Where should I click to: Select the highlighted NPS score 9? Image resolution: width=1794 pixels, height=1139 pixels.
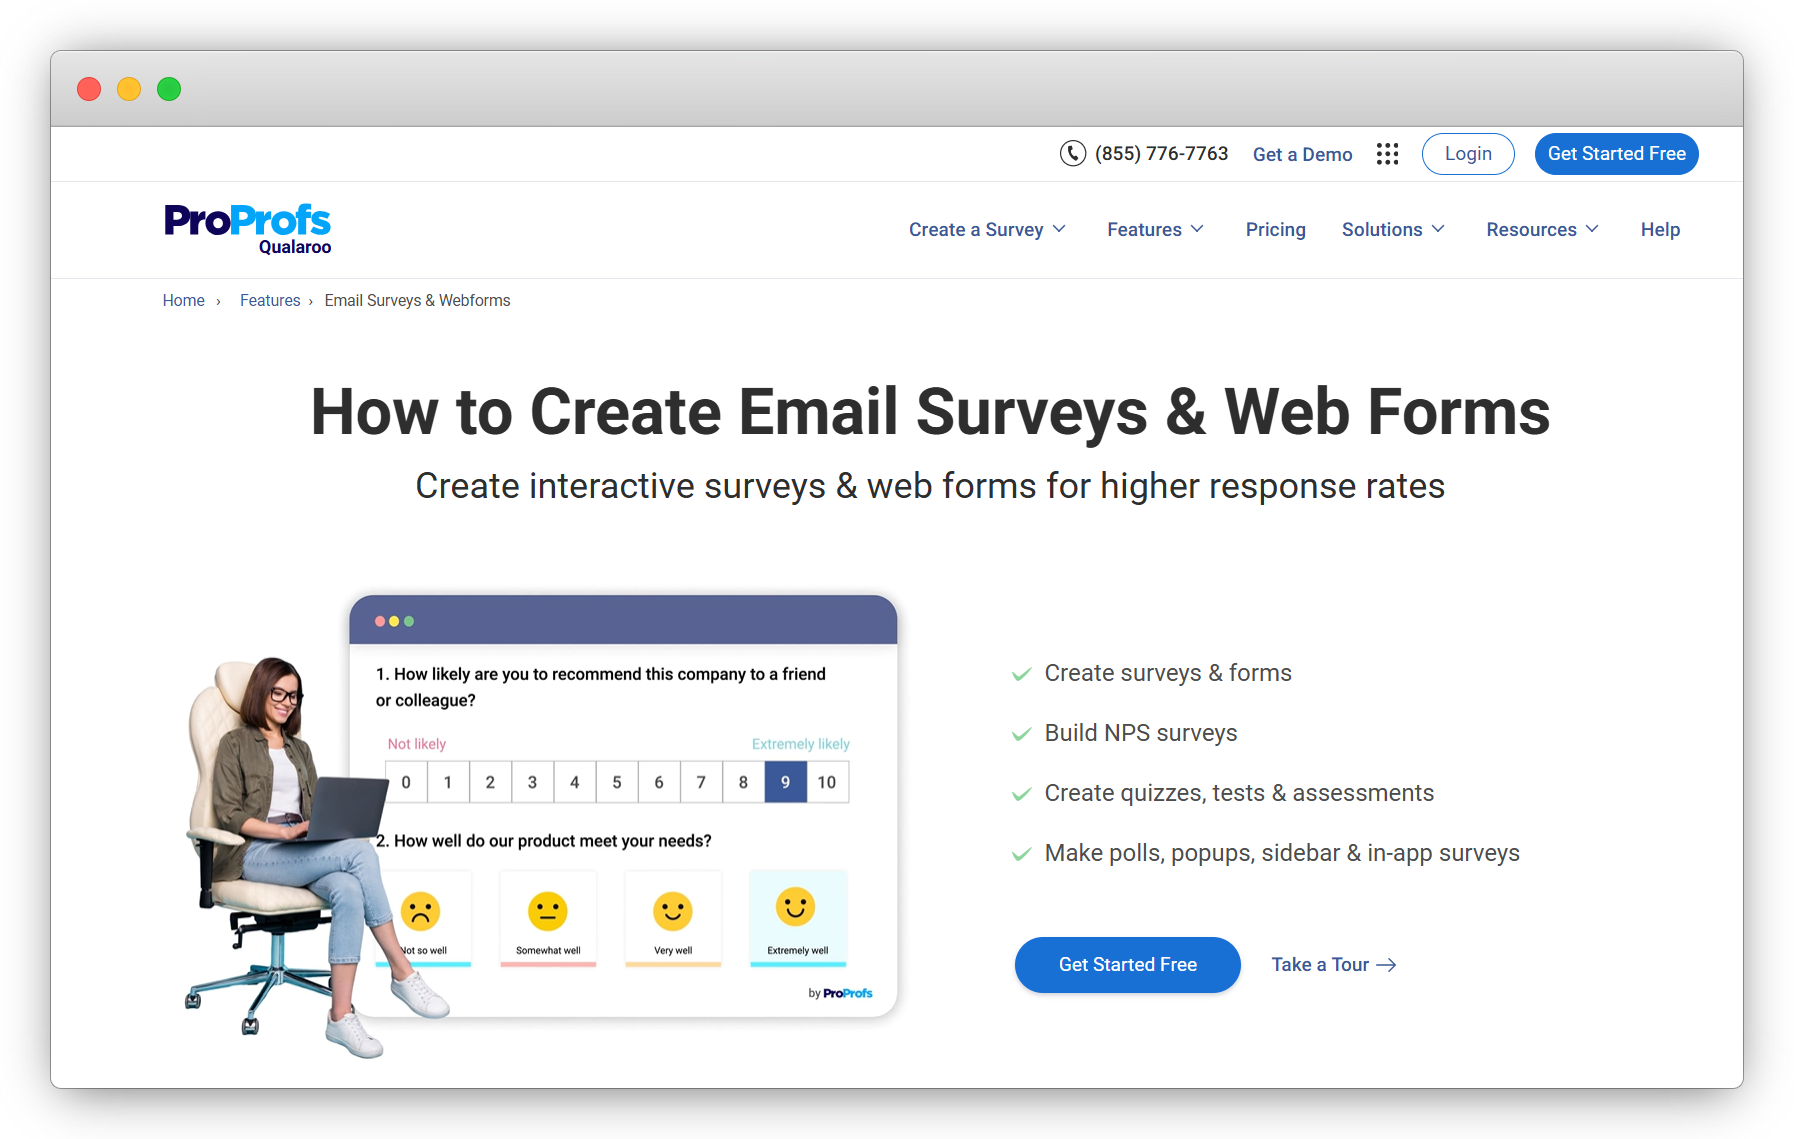pyautogui.click(x=786, y=782)
